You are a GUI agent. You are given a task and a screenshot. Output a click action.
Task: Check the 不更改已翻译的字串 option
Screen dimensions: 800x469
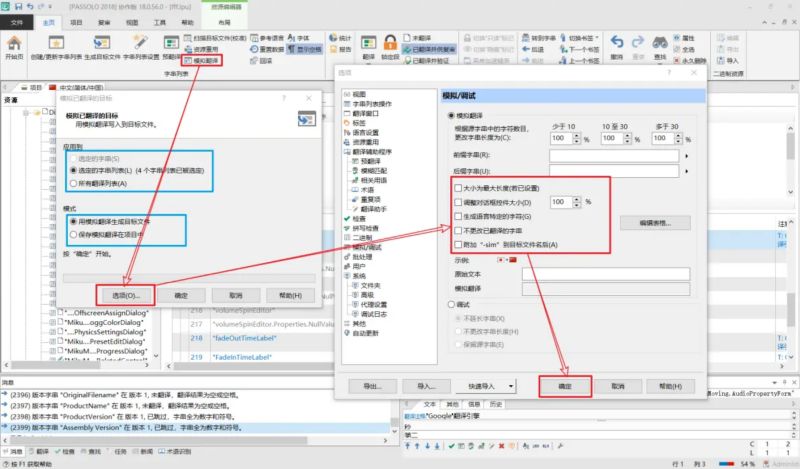point(458,230)
